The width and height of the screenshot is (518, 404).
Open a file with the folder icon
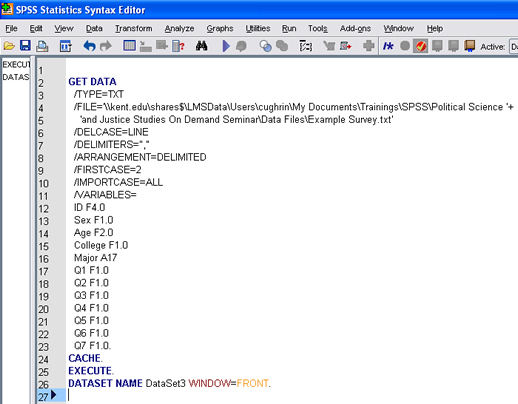pos(9,46)
